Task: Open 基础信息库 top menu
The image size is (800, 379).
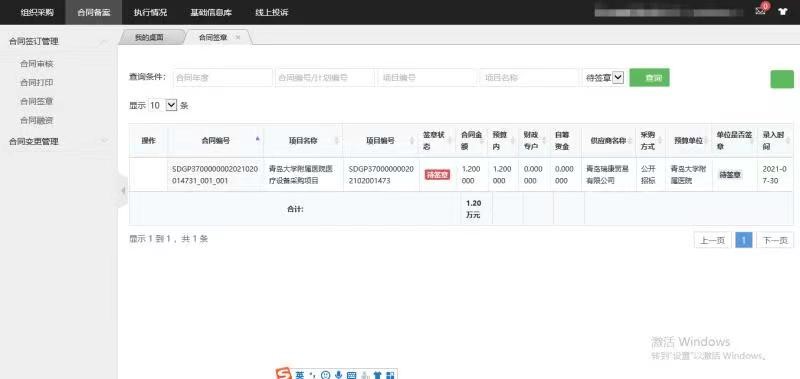Action: point(211,12)
